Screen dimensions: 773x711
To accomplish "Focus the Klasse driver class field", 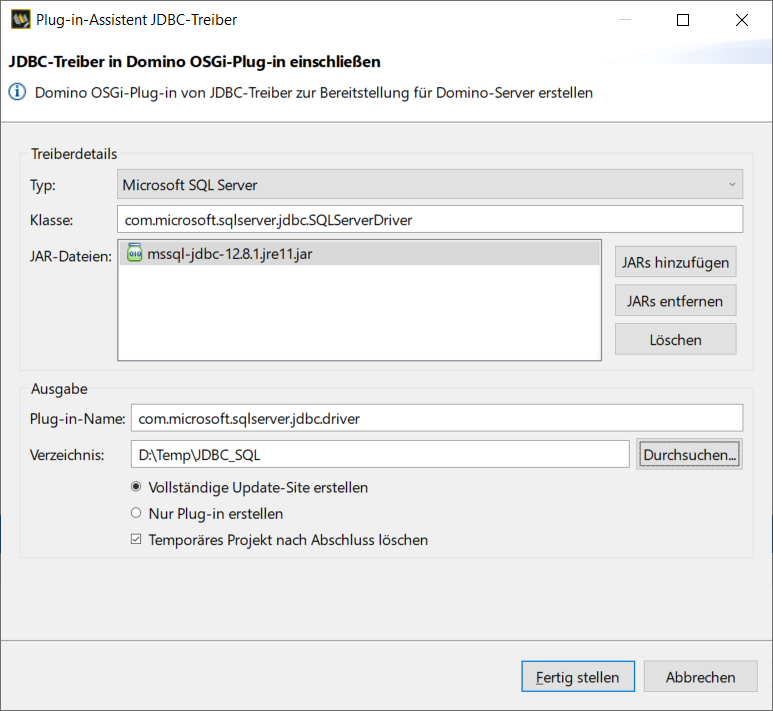I will (x=430, y=219).
